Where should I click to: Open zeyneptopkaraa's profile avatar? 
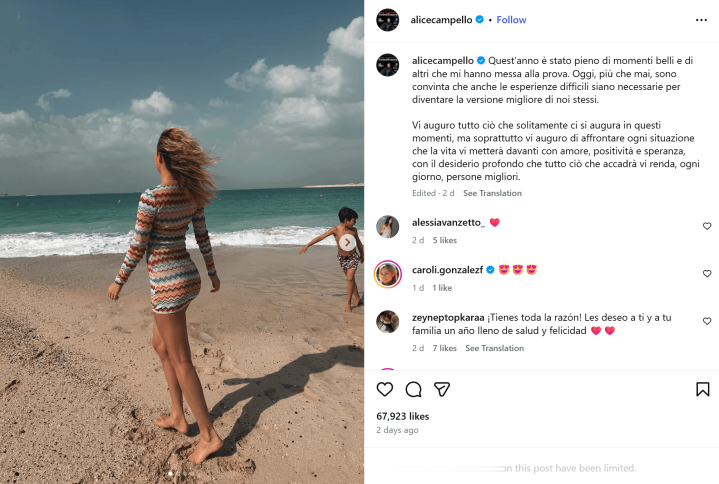pos(387,321)
